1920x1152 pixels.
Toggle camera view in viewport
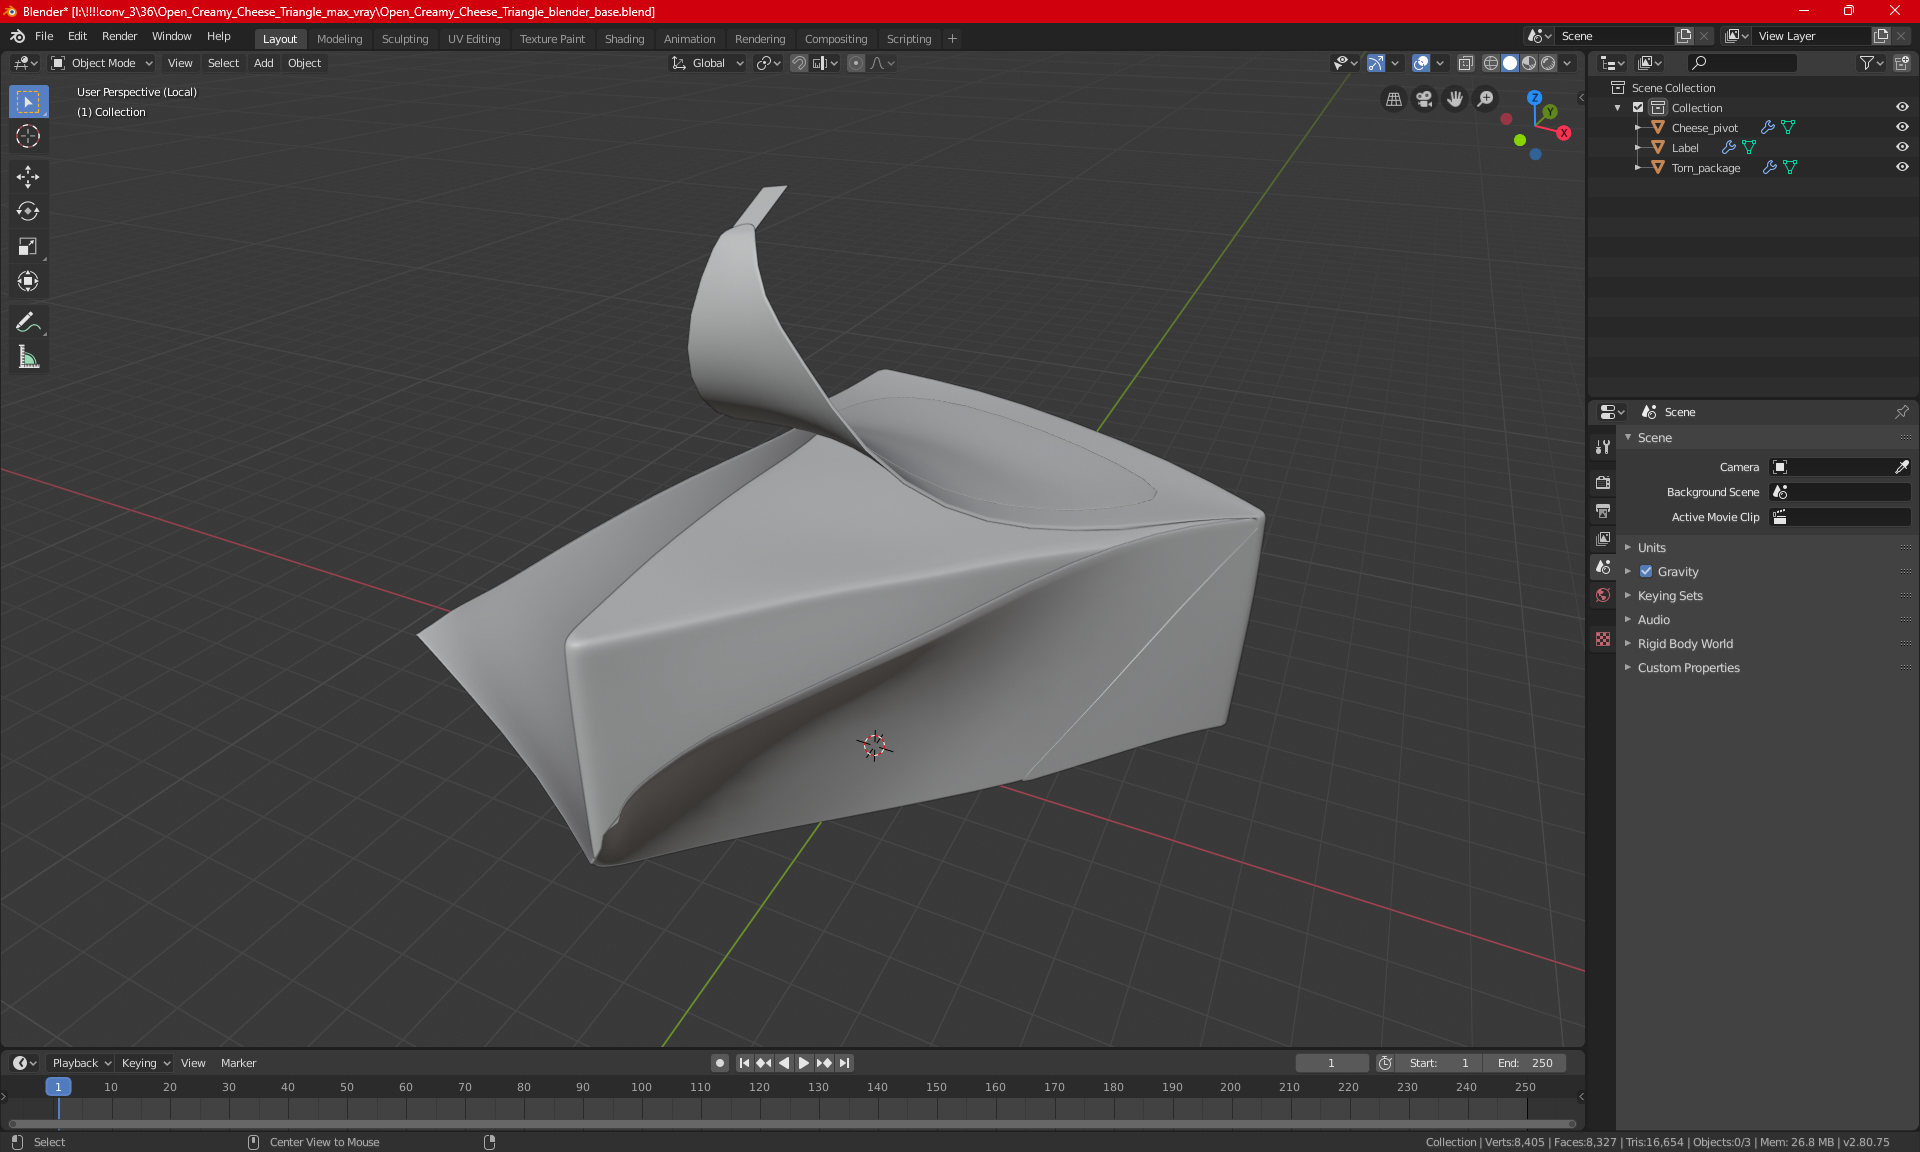(x=1424, y=99)
